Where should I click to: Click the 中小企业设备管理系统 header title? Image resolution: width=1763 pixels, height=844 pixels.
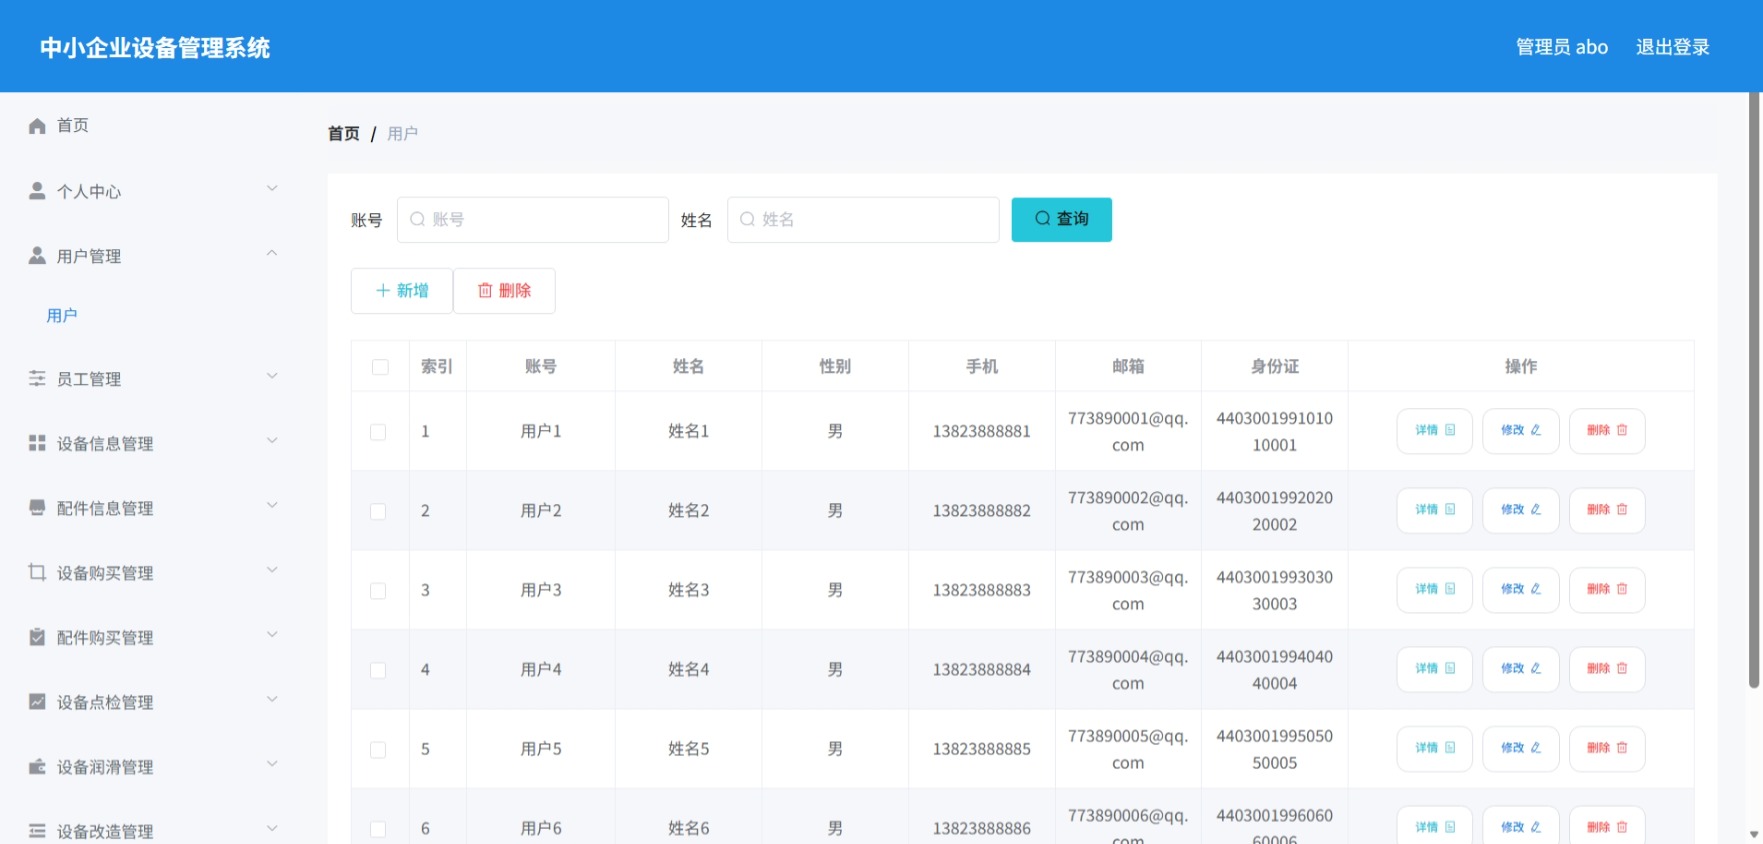[155, 48]
